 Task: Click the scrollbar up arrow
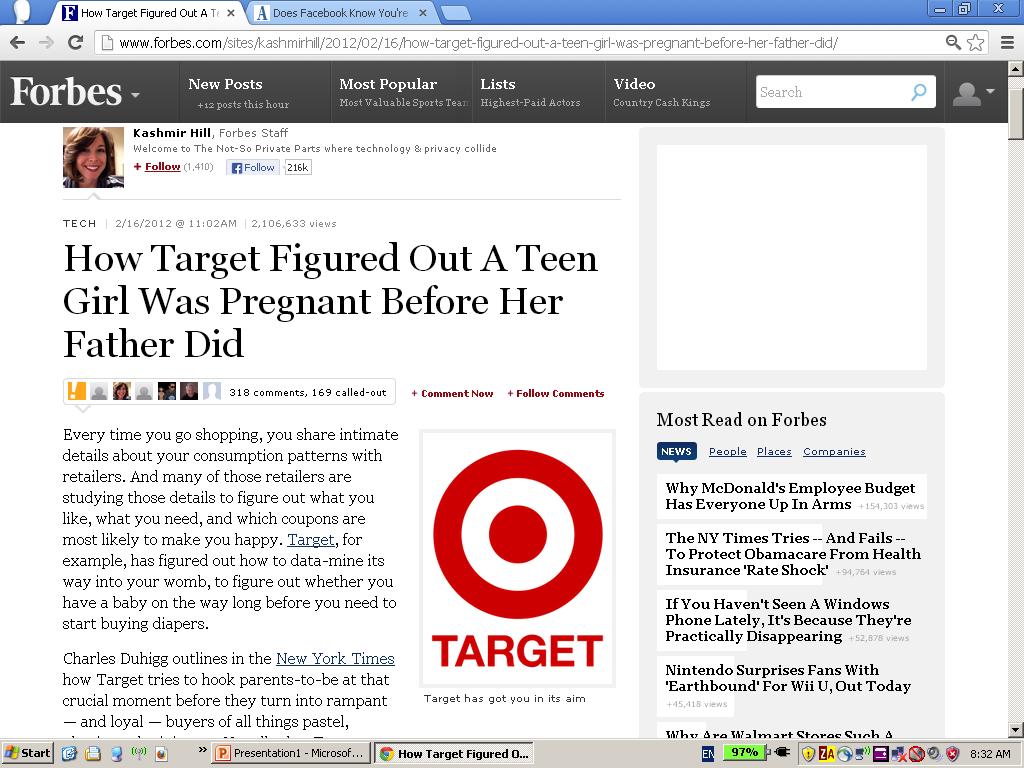[x=1016, y=68]
